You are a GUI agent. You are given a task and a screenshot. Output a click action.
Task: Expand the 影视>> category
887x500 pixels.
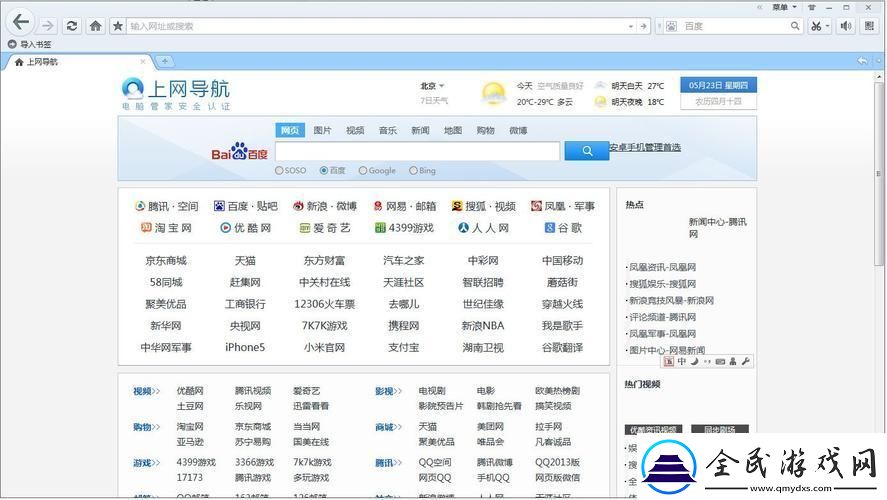388,391
